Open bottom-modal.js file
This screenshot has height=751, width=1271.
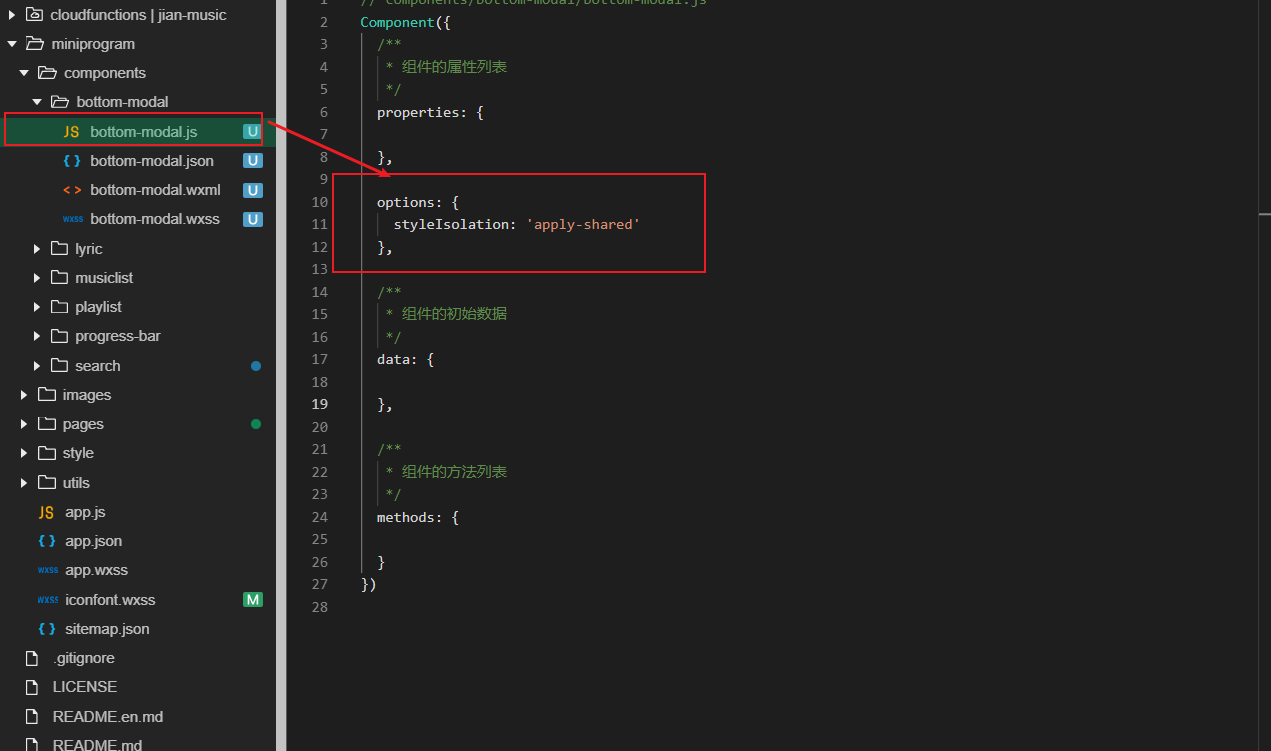143,132
